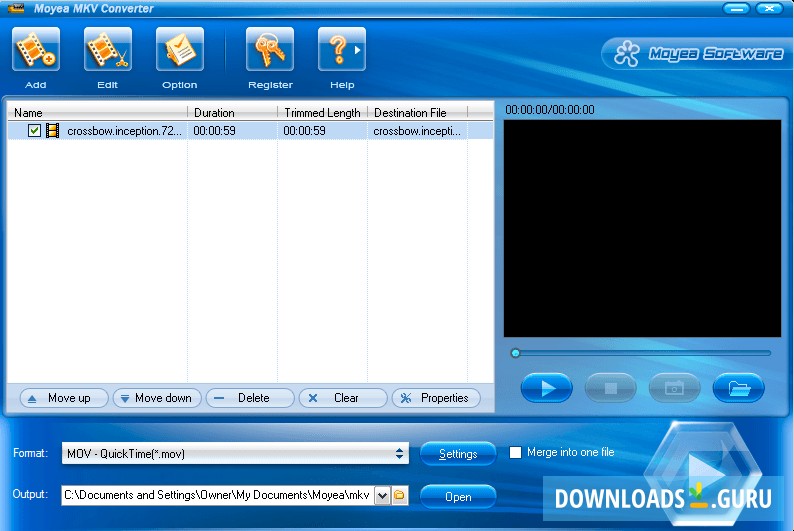Click the black video preview area

(642, 228)
